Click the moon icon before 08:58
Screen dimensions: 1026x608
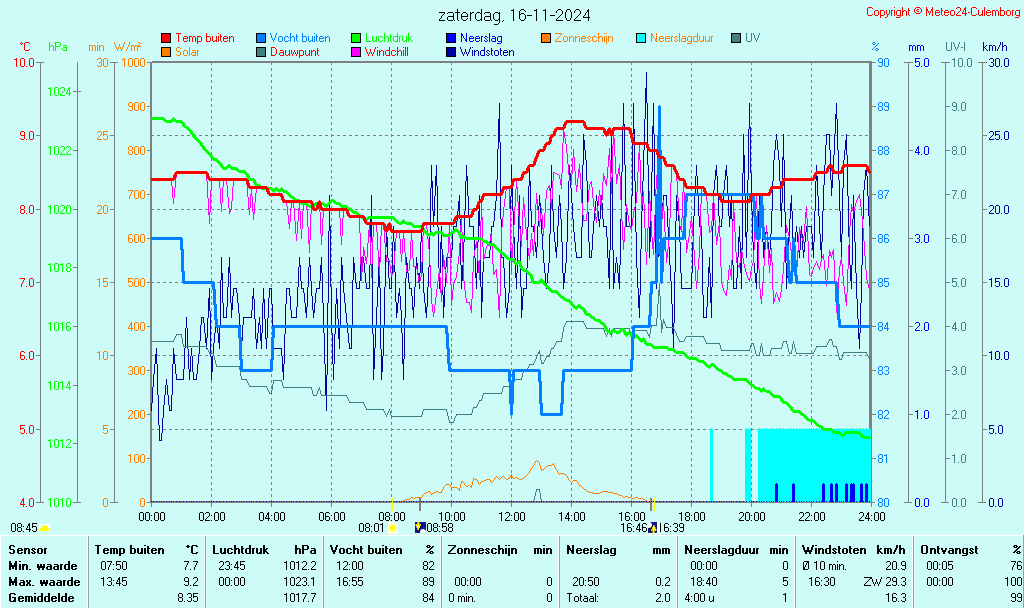click(x=420, y=527)
